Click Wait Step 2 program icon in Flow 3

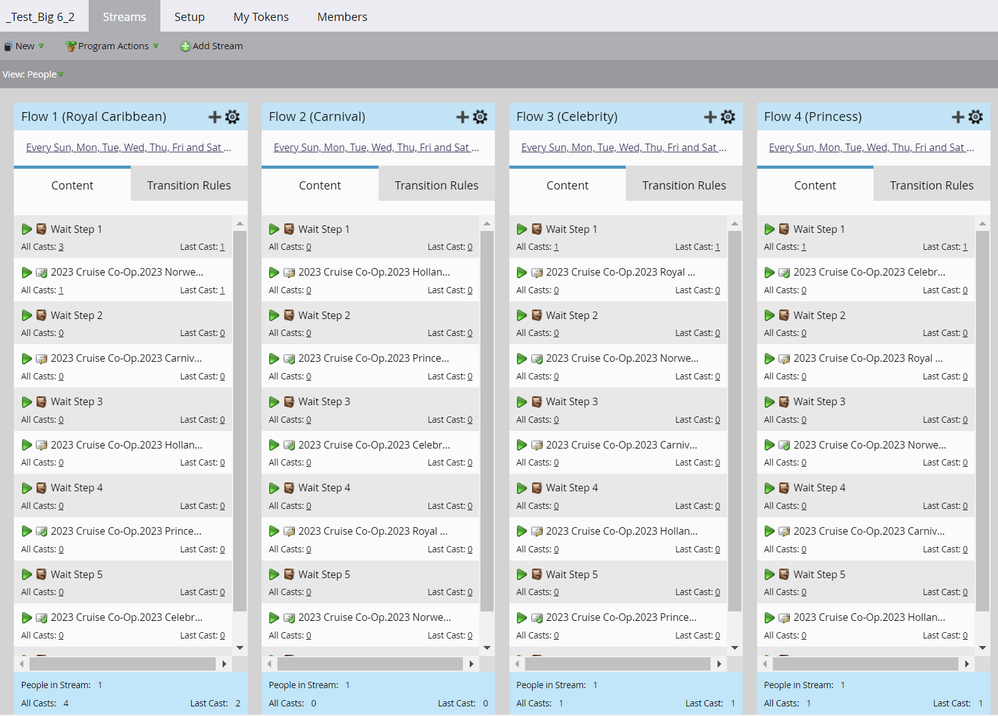(537, 315)
